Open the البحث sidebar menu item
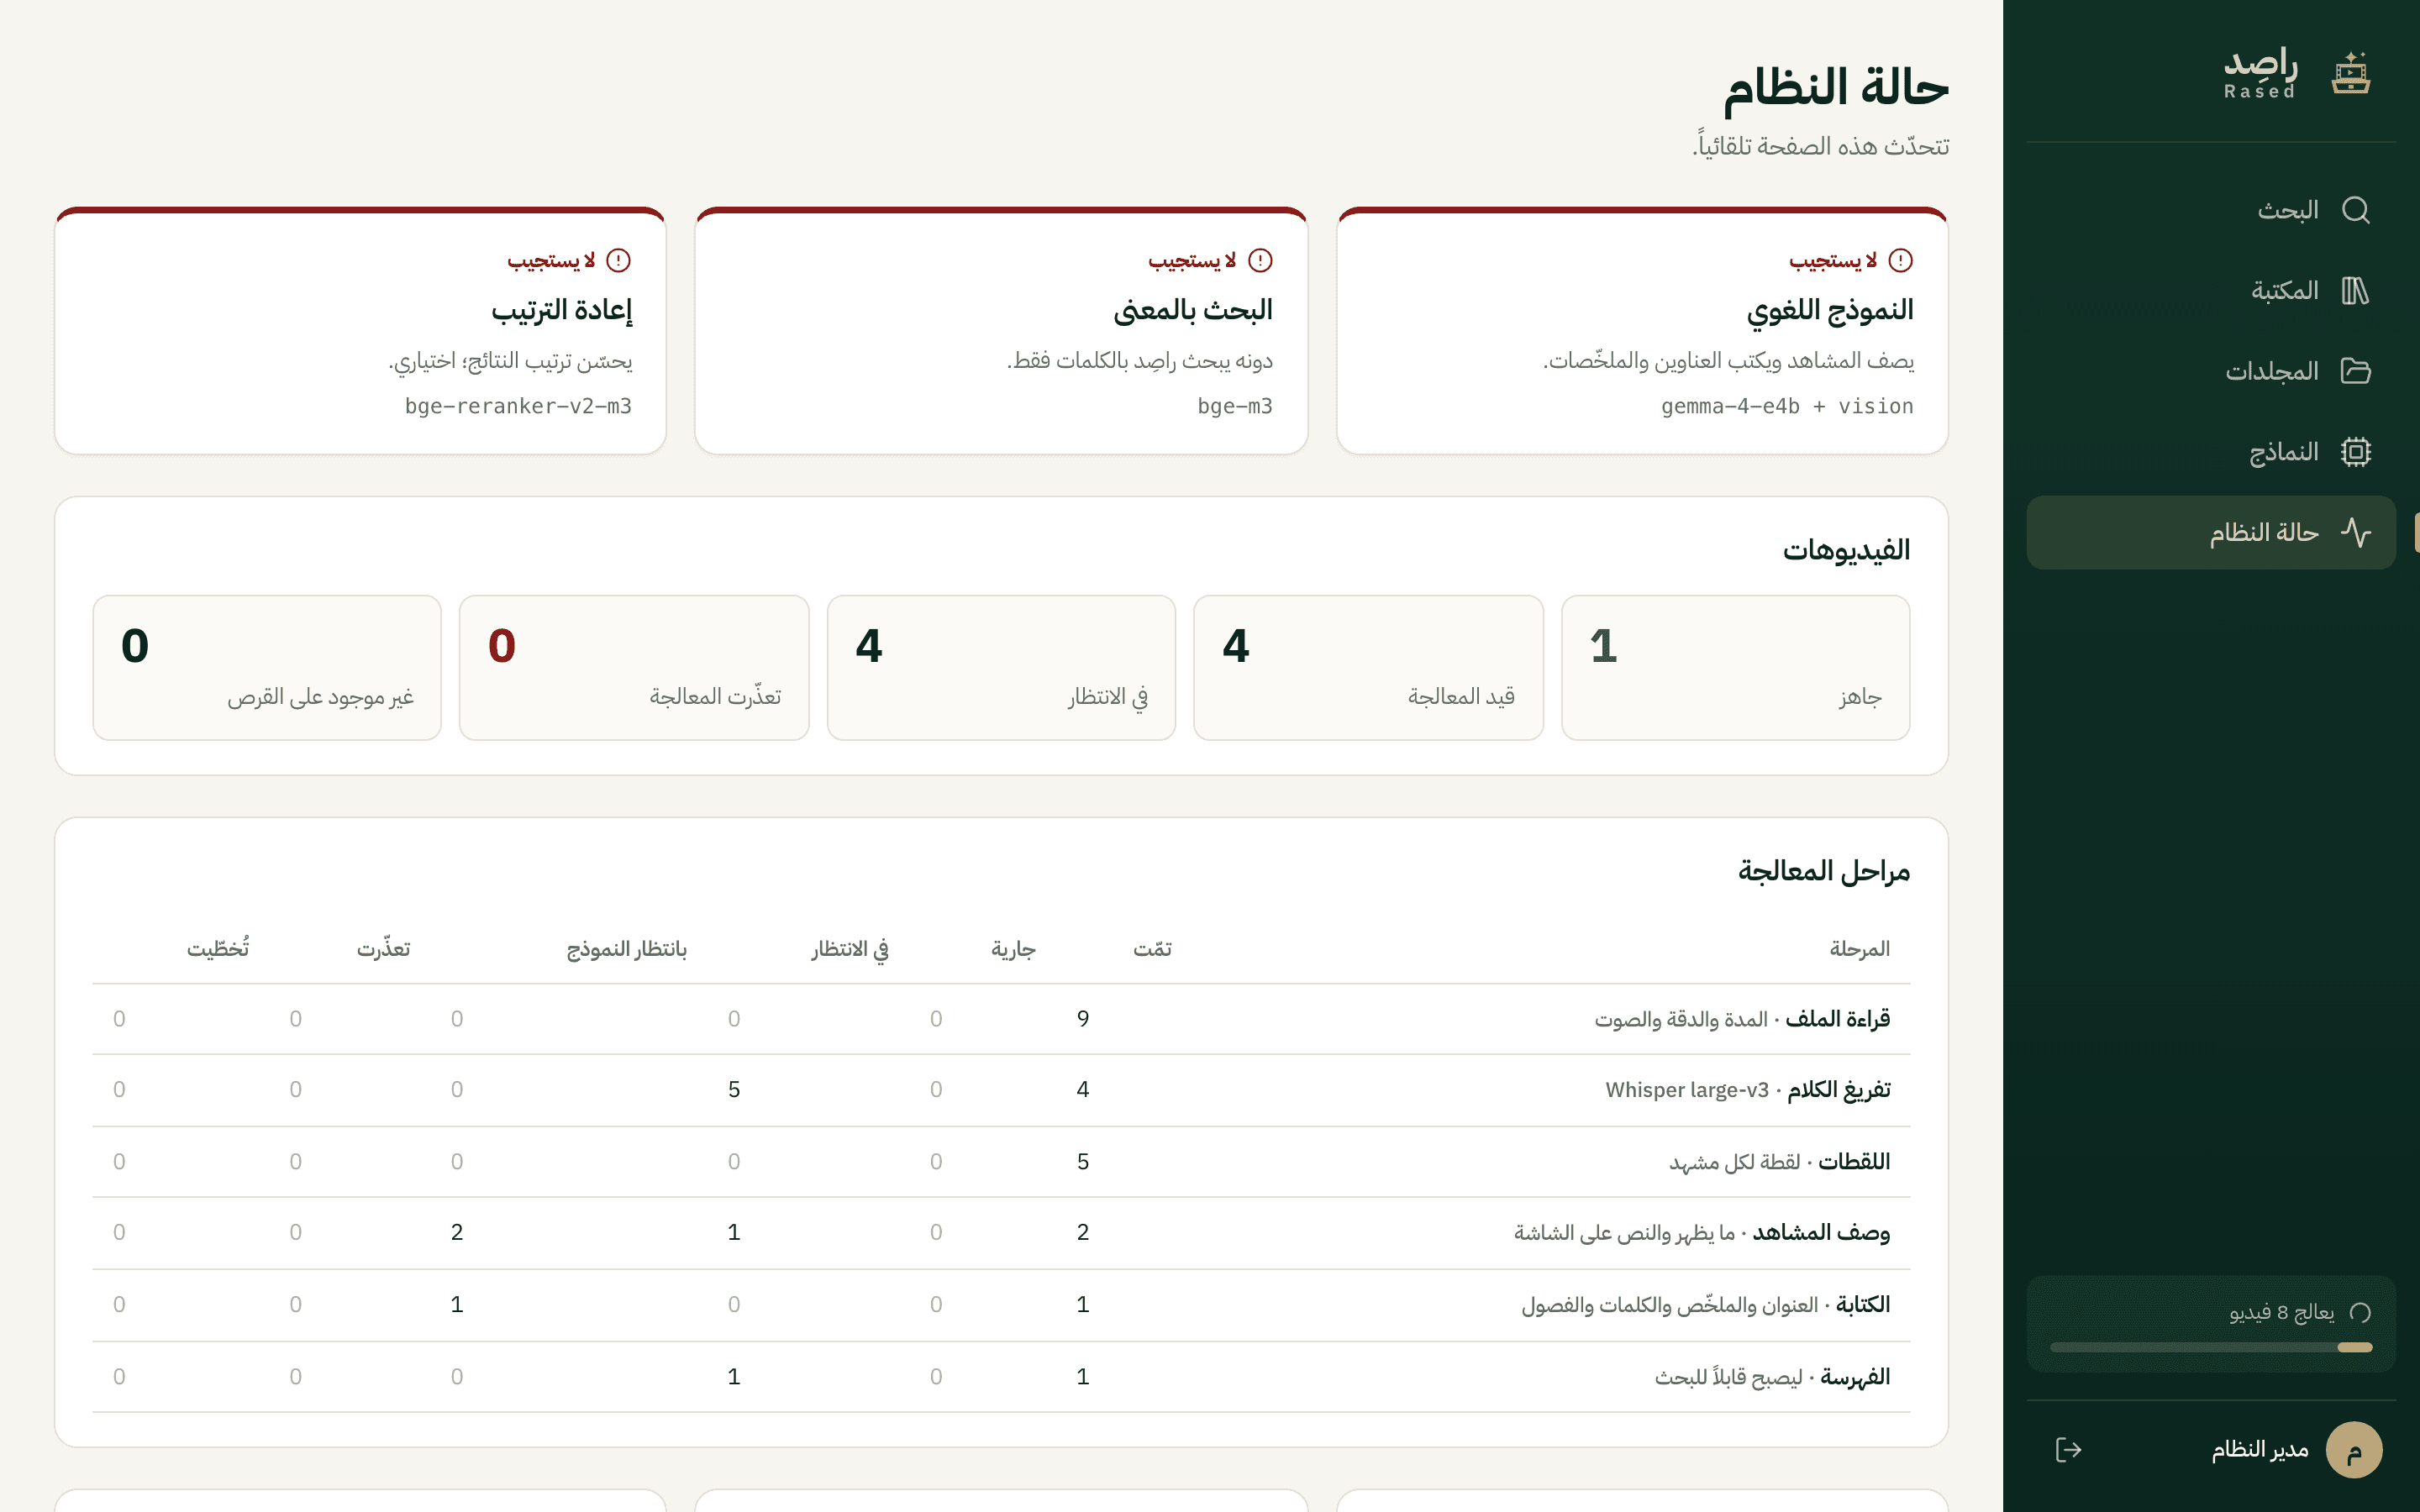The height and width of the screenshot is (1512, 2420). [2211, 210]
